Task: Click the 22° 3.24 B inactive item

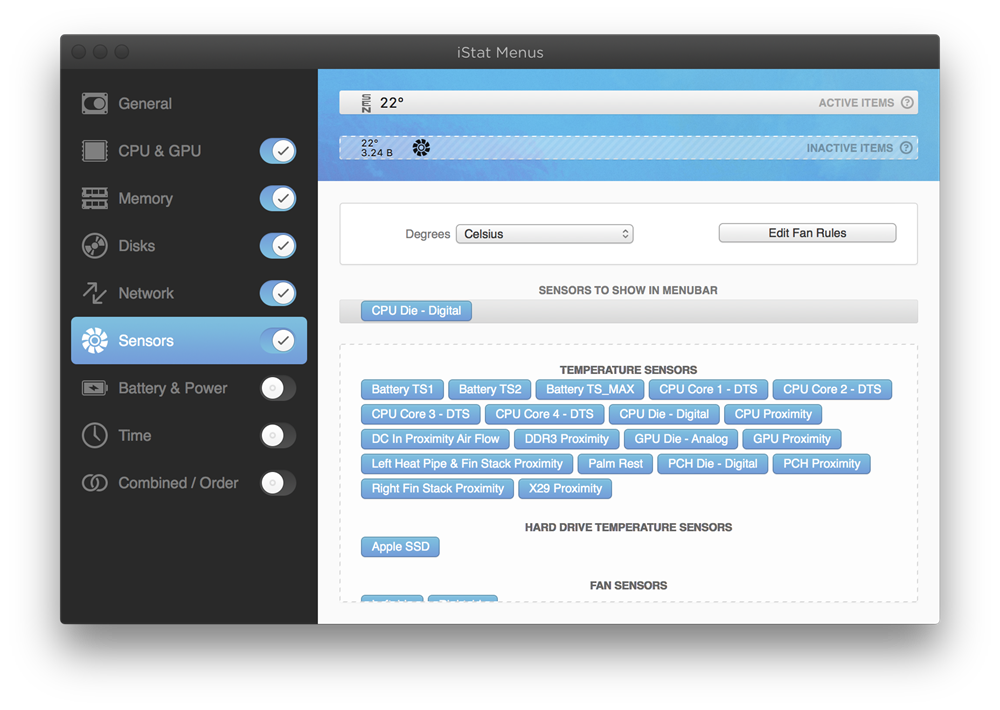Action: (377, 148)
